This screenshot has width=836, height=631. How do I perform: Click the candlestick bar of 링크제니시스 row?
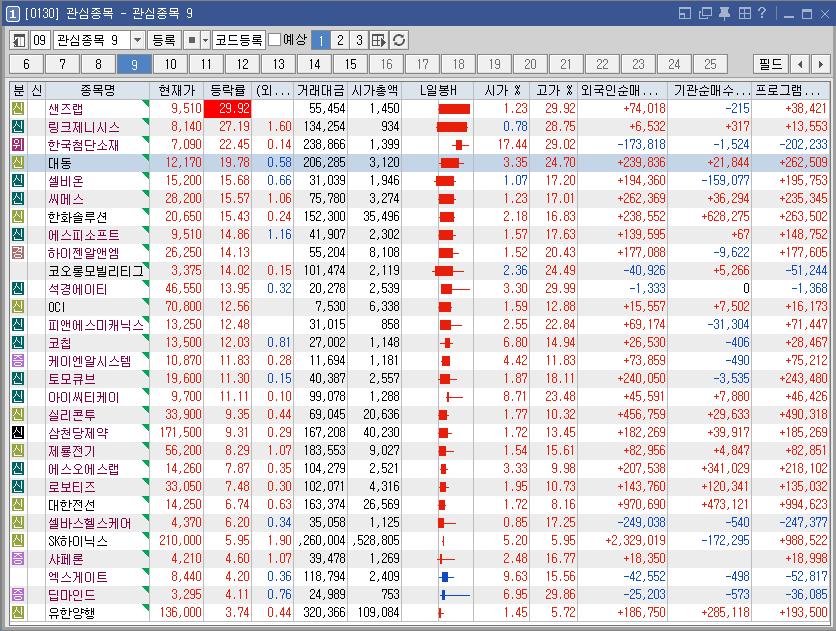(x=452, y=127)
